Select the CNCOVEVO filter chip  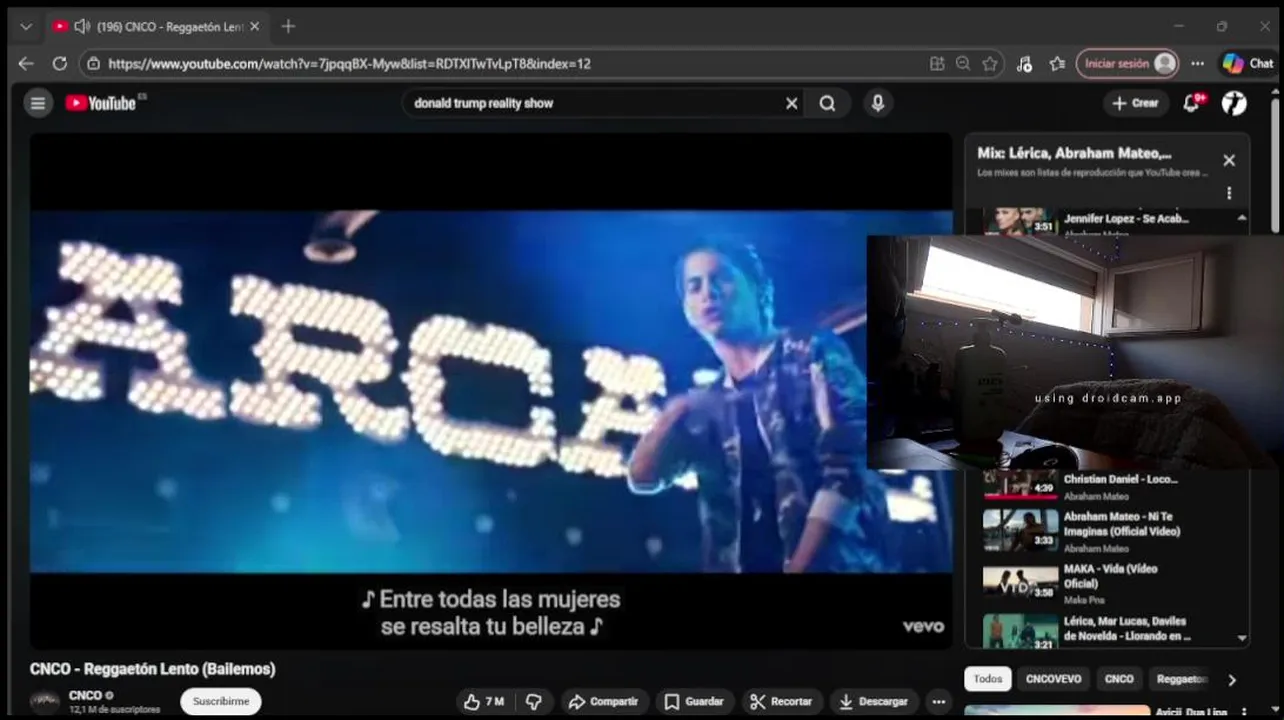click(1053, 679)
